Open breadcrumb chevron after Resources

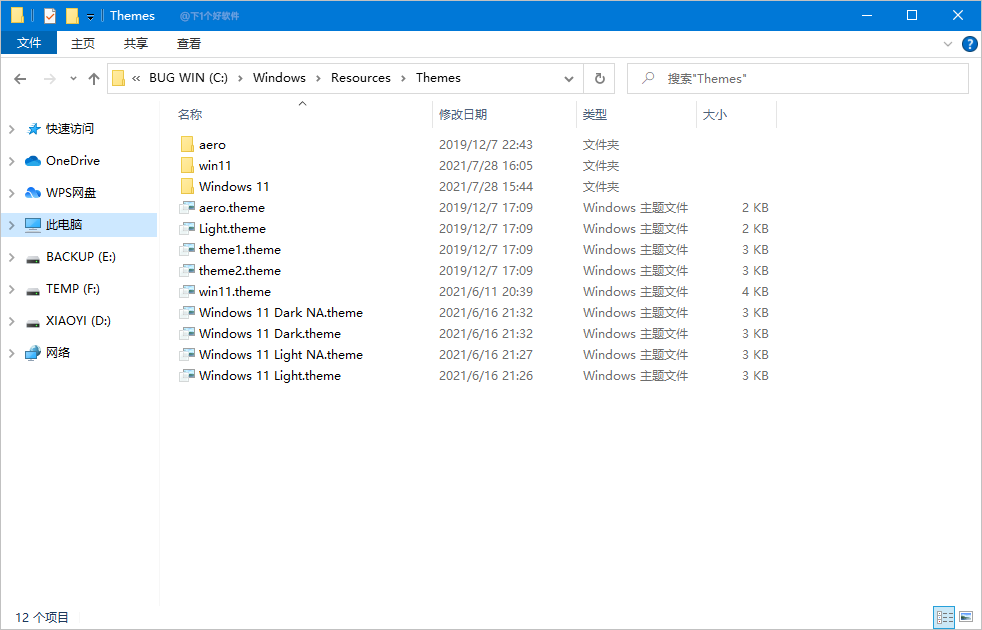[x=403, y=78]
